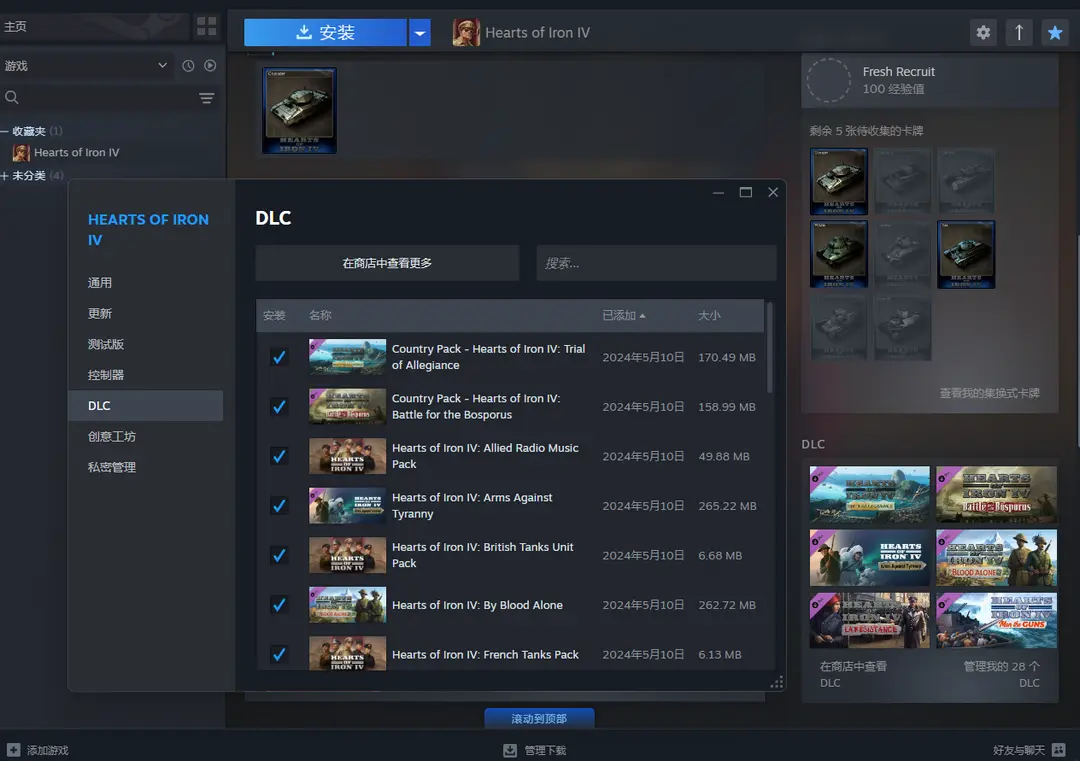The height and width of the screenshot is (761, 1080).
Task: Click 滚动到顶部 button
Action: coord(539,718)
